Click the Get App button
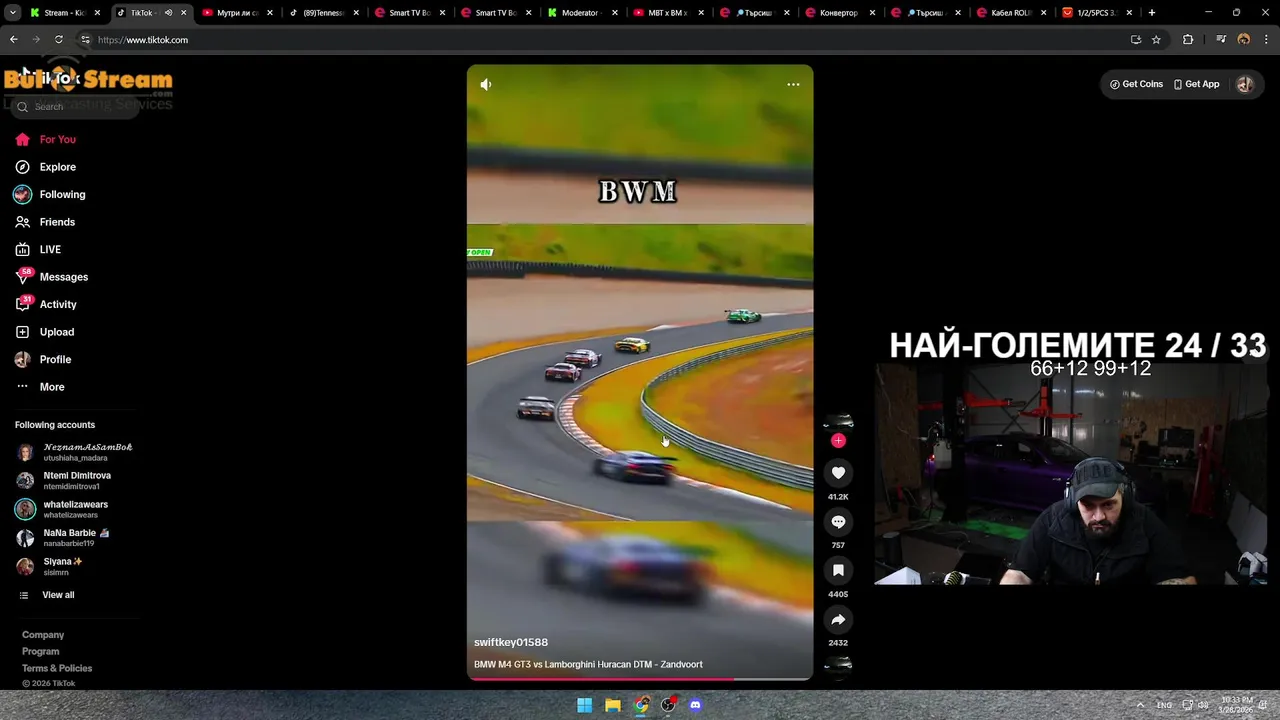 tap(1197, 85)
